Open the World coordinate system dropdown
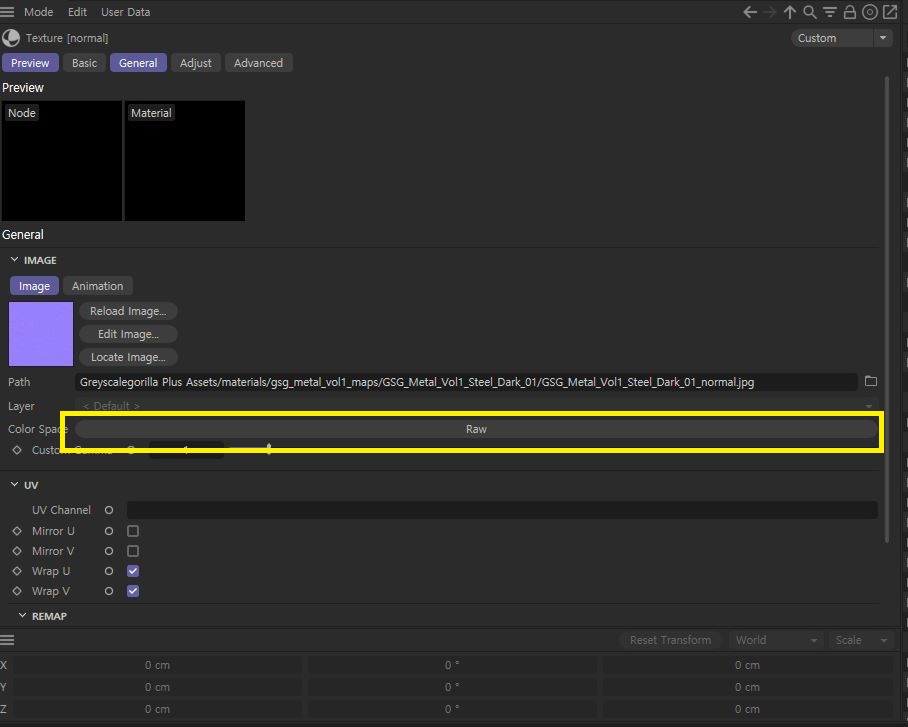 point(775,640)
